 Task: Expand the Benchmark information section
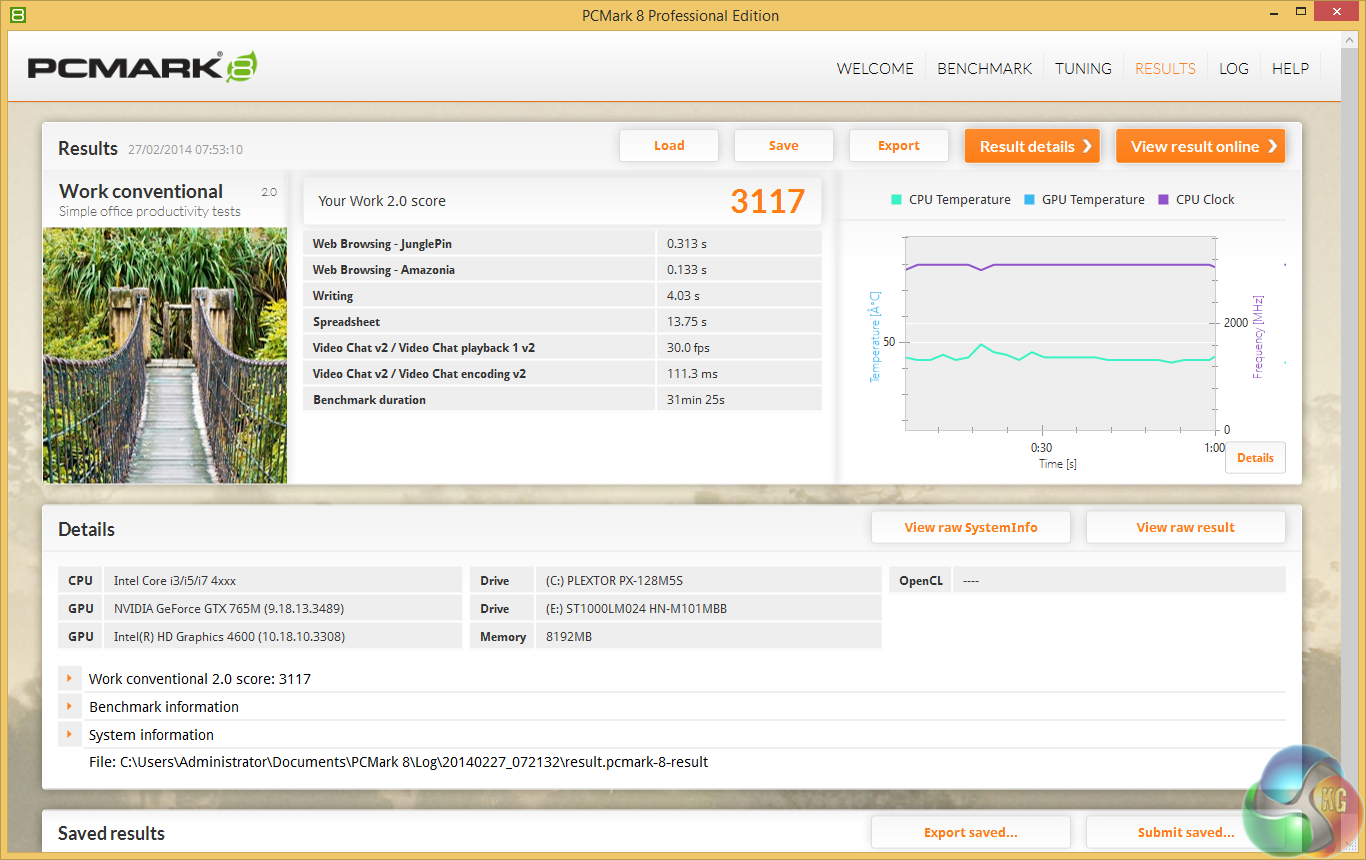(x=69, y=707)
